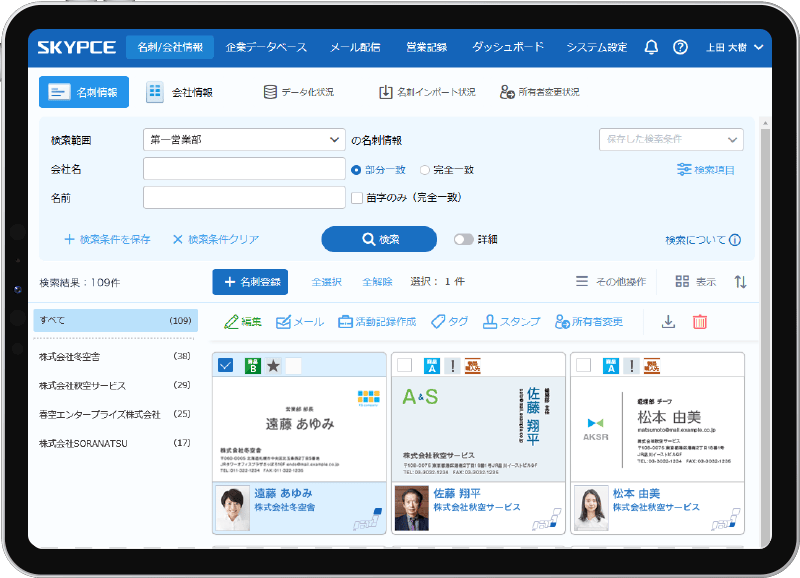800x578 pixels.
Task: Toggle the 詳細 switch
Action: click(463, 239)
